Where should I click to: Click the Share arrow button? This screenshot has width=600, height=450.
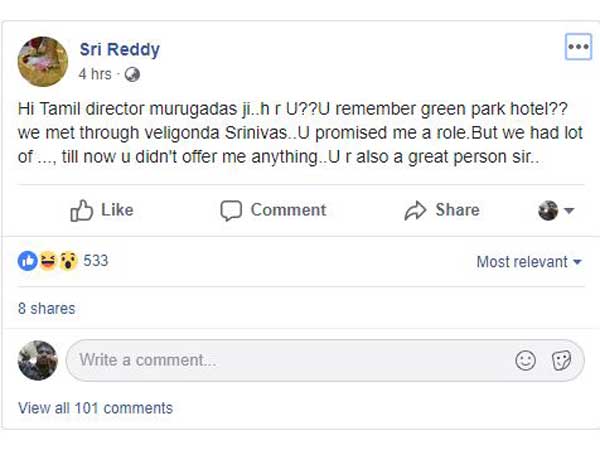[x=441, y=210]
